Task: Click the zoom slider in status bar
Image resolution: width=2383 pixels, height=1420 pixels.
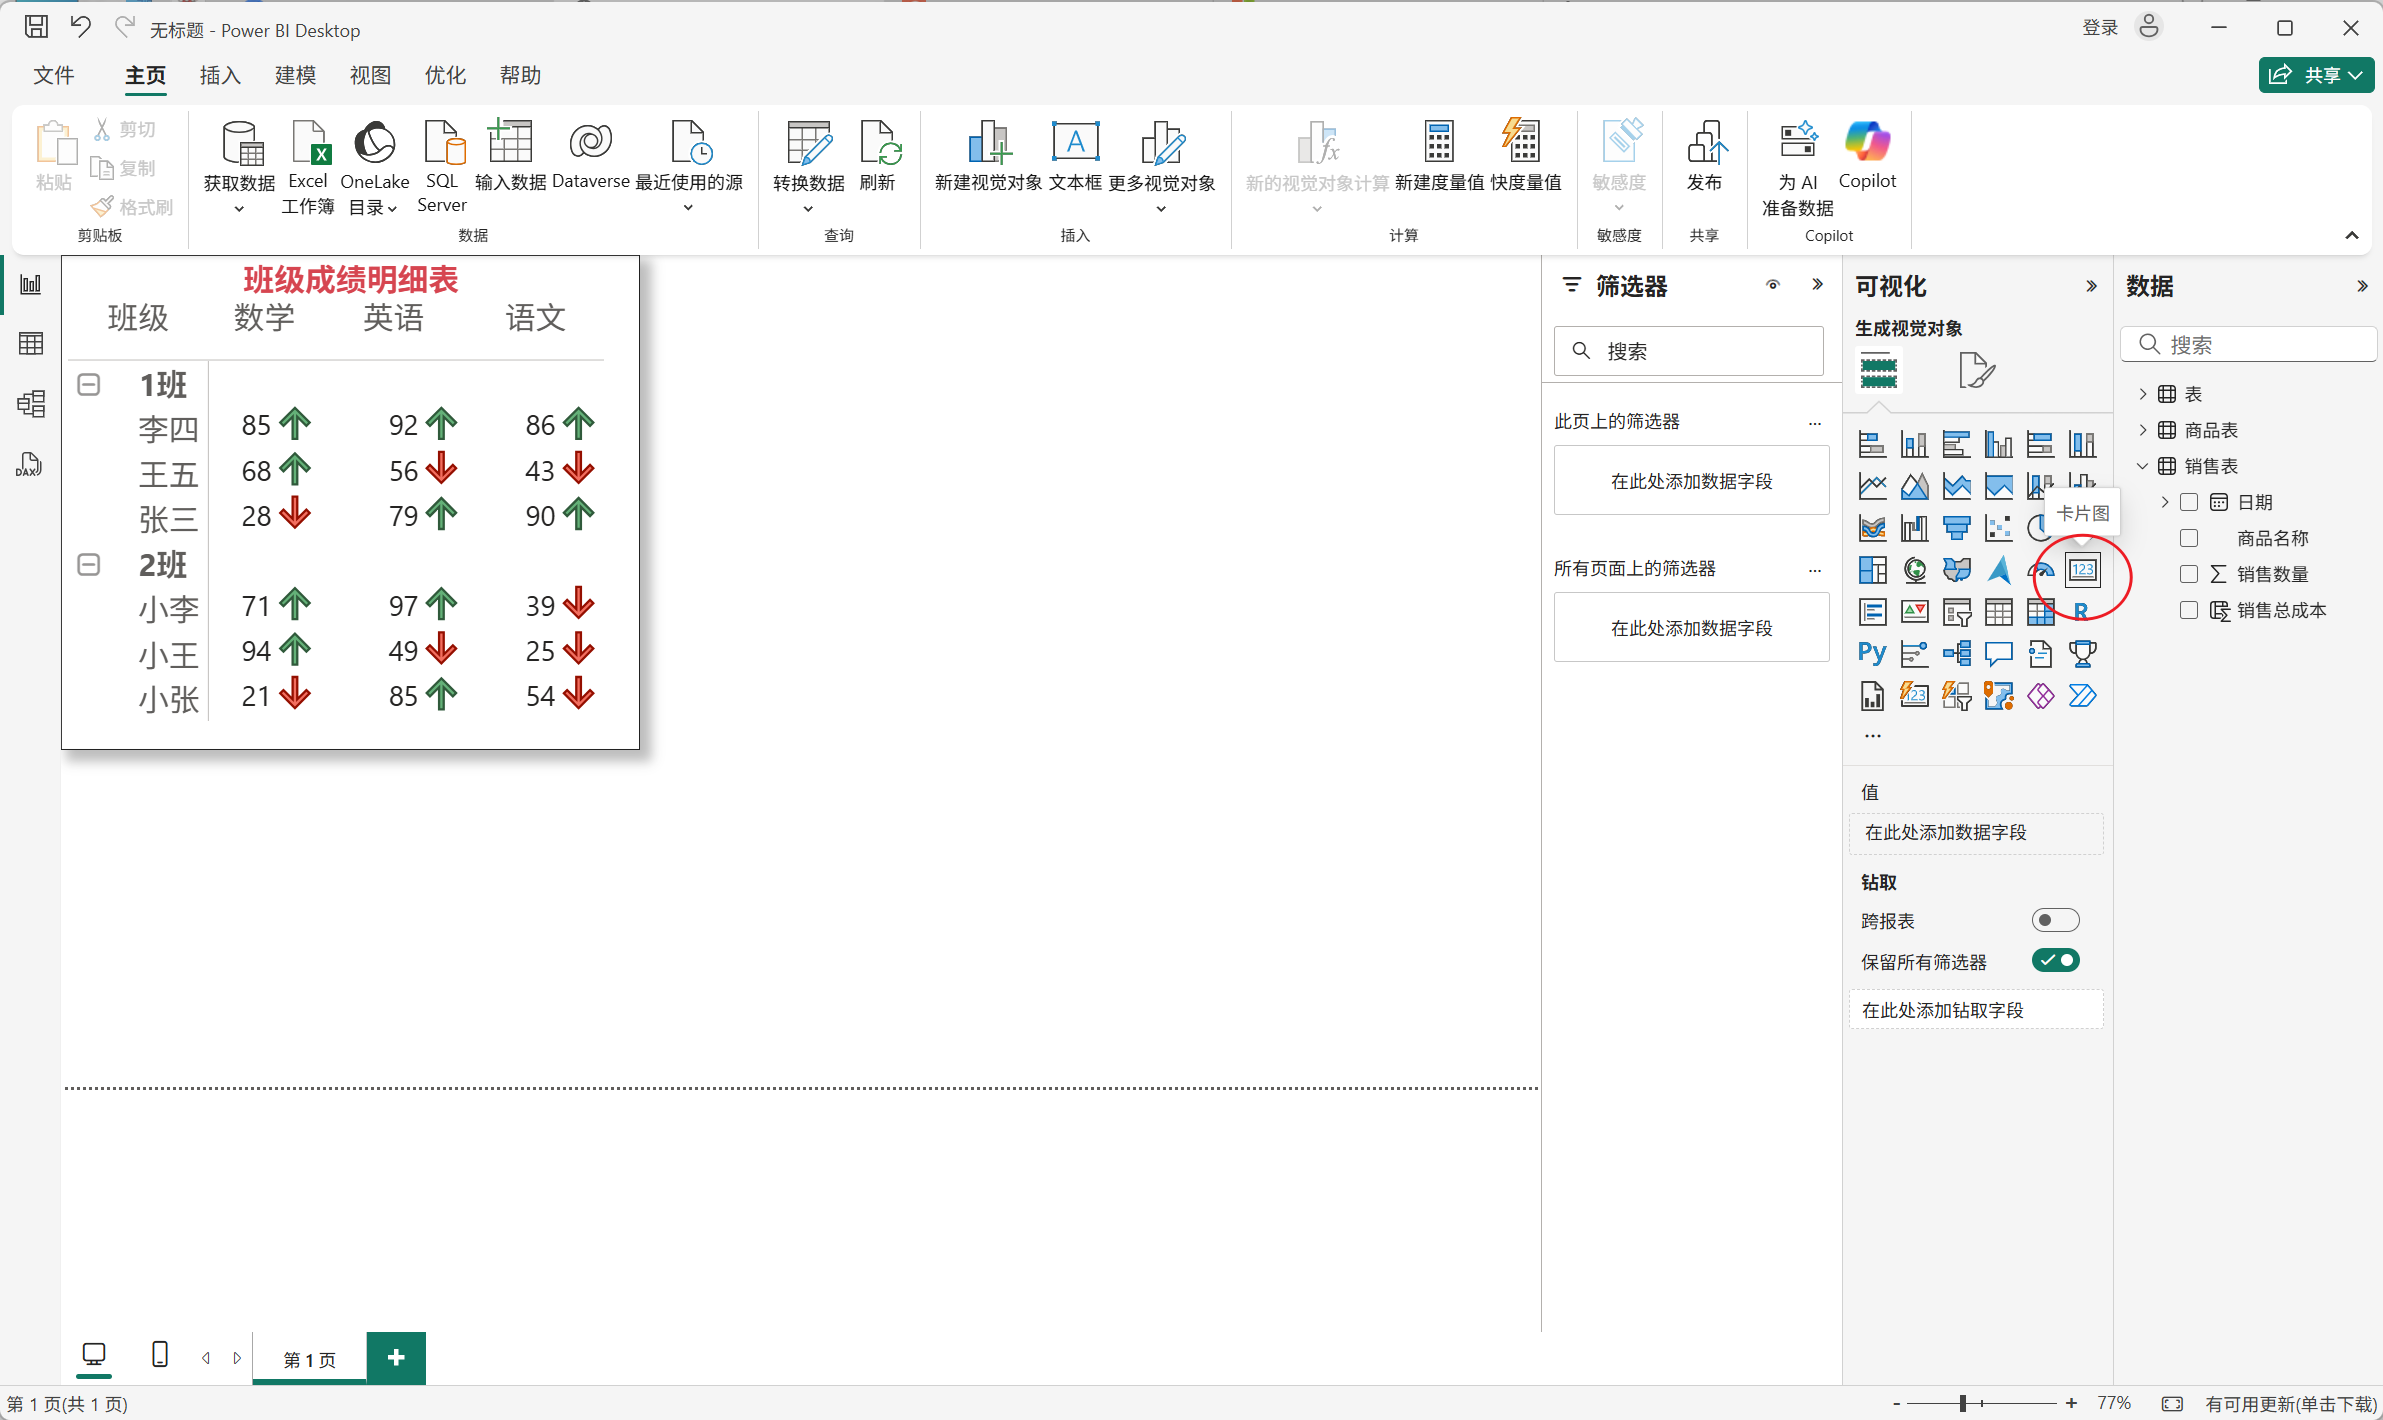Action: pyautogui.click(x=1963, y=1403)
